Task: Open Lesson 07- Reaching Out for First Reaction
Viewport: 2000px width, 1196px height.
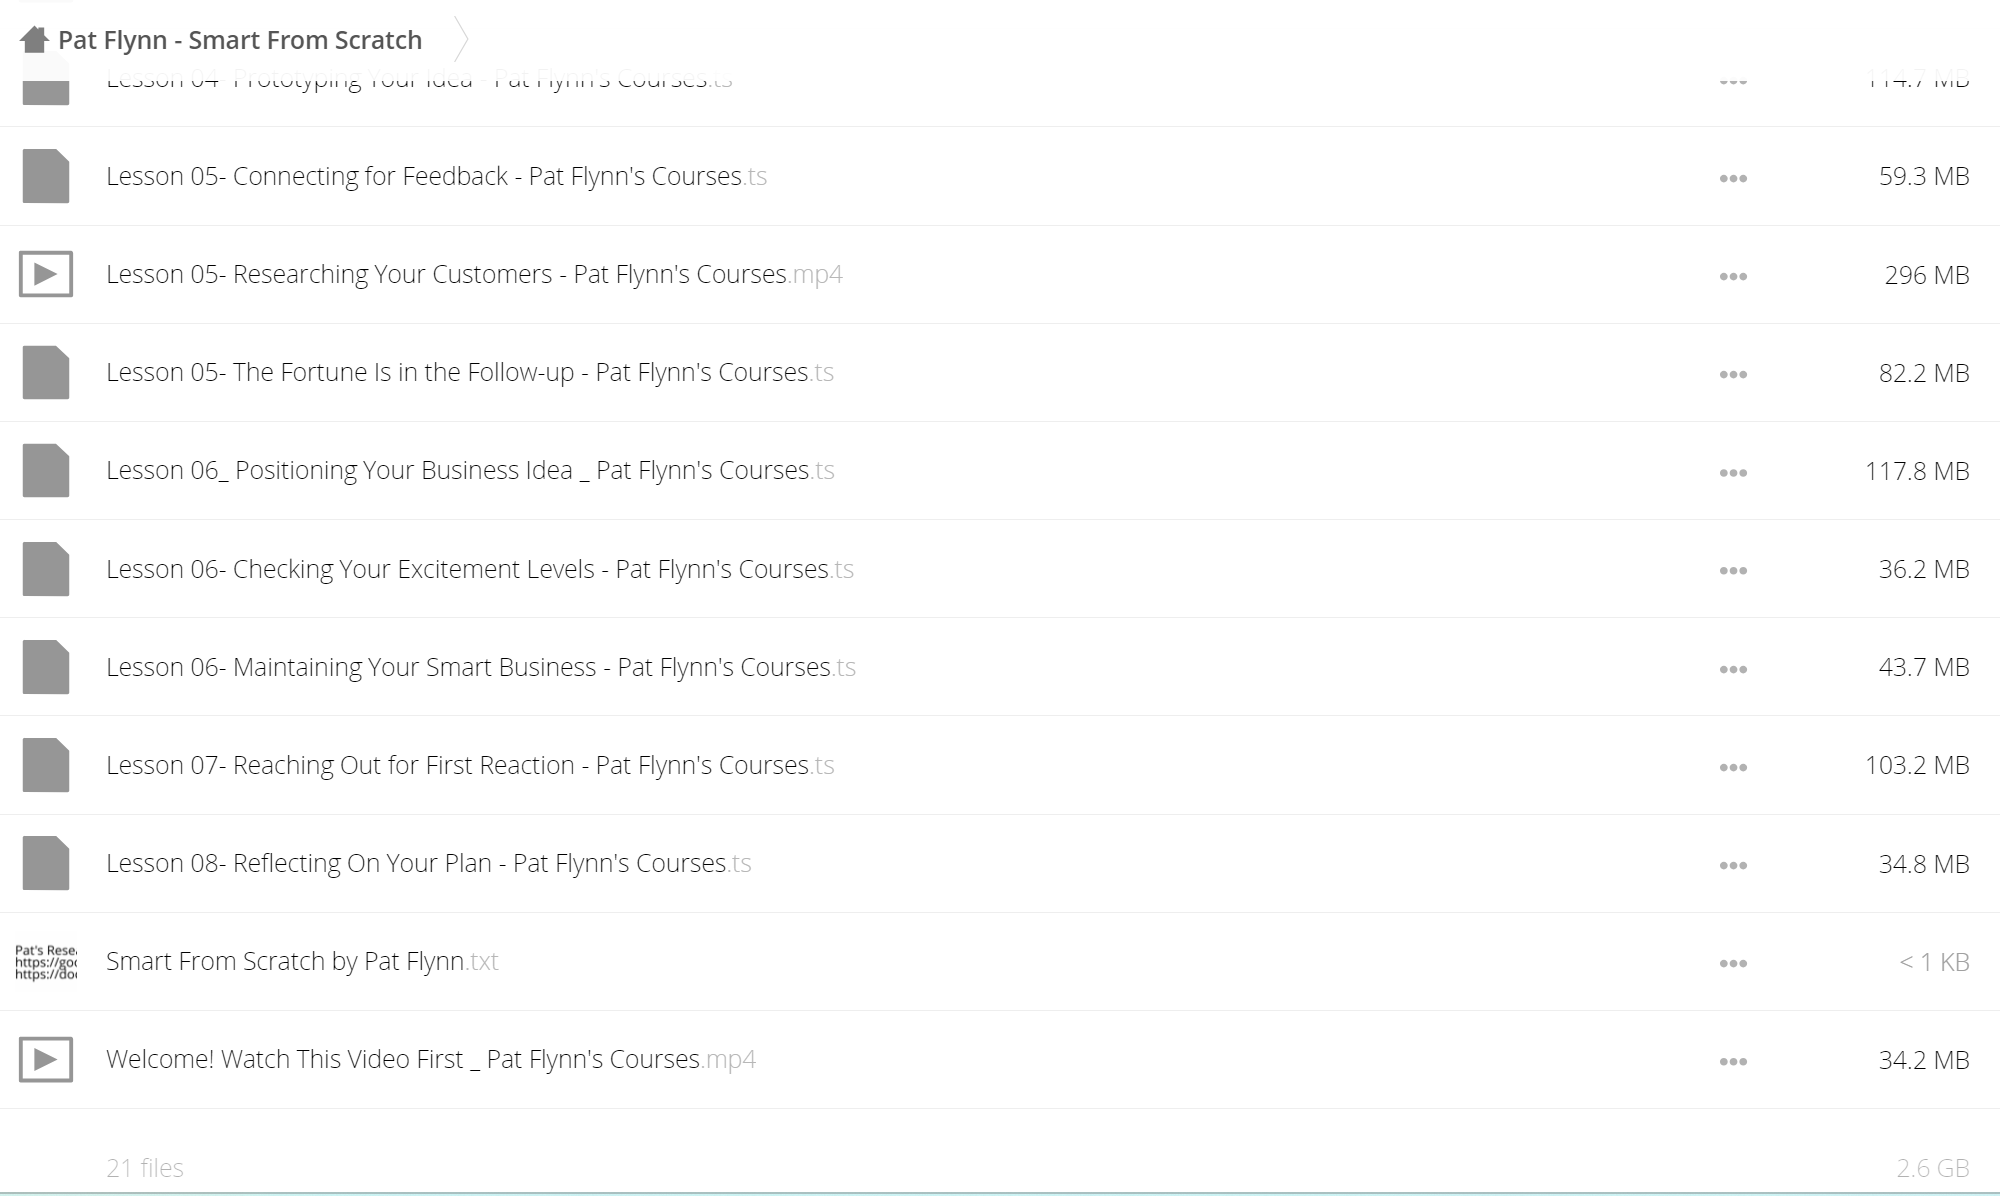Action: [x=470, y=765]
